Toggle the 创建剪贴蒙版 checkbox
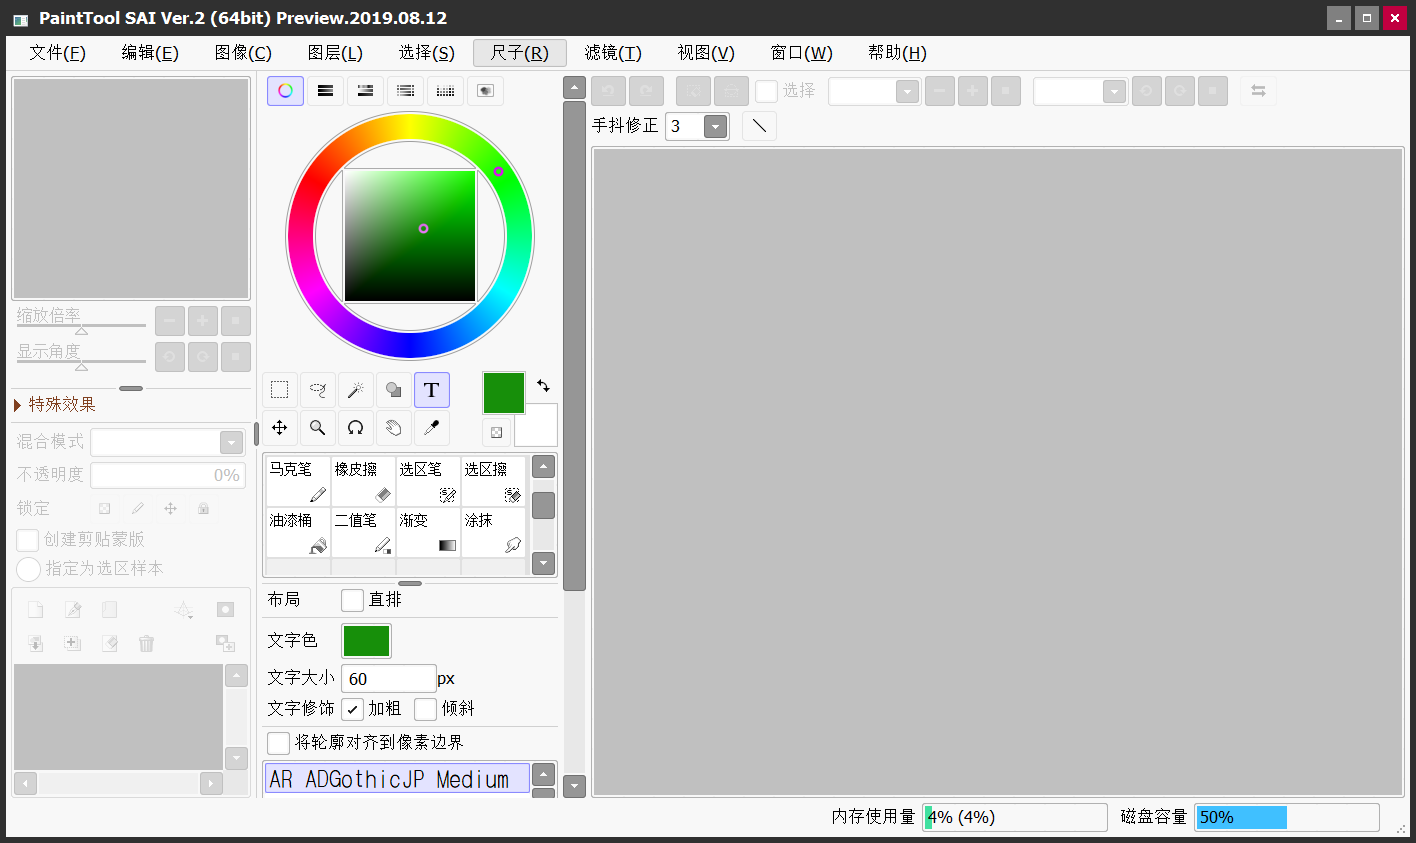The width and height of the screenshot is (1416, 843). [x=28, y=540]
